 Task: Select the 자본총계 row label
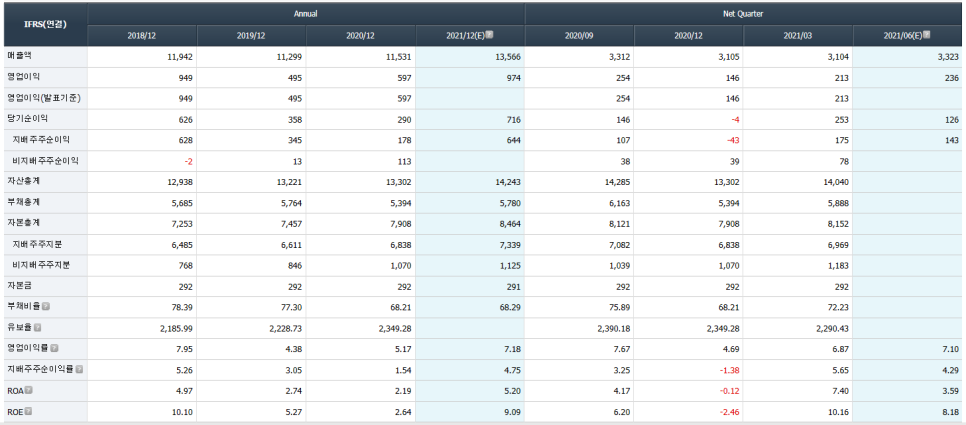pyautogui.click(x=23, y=223)
